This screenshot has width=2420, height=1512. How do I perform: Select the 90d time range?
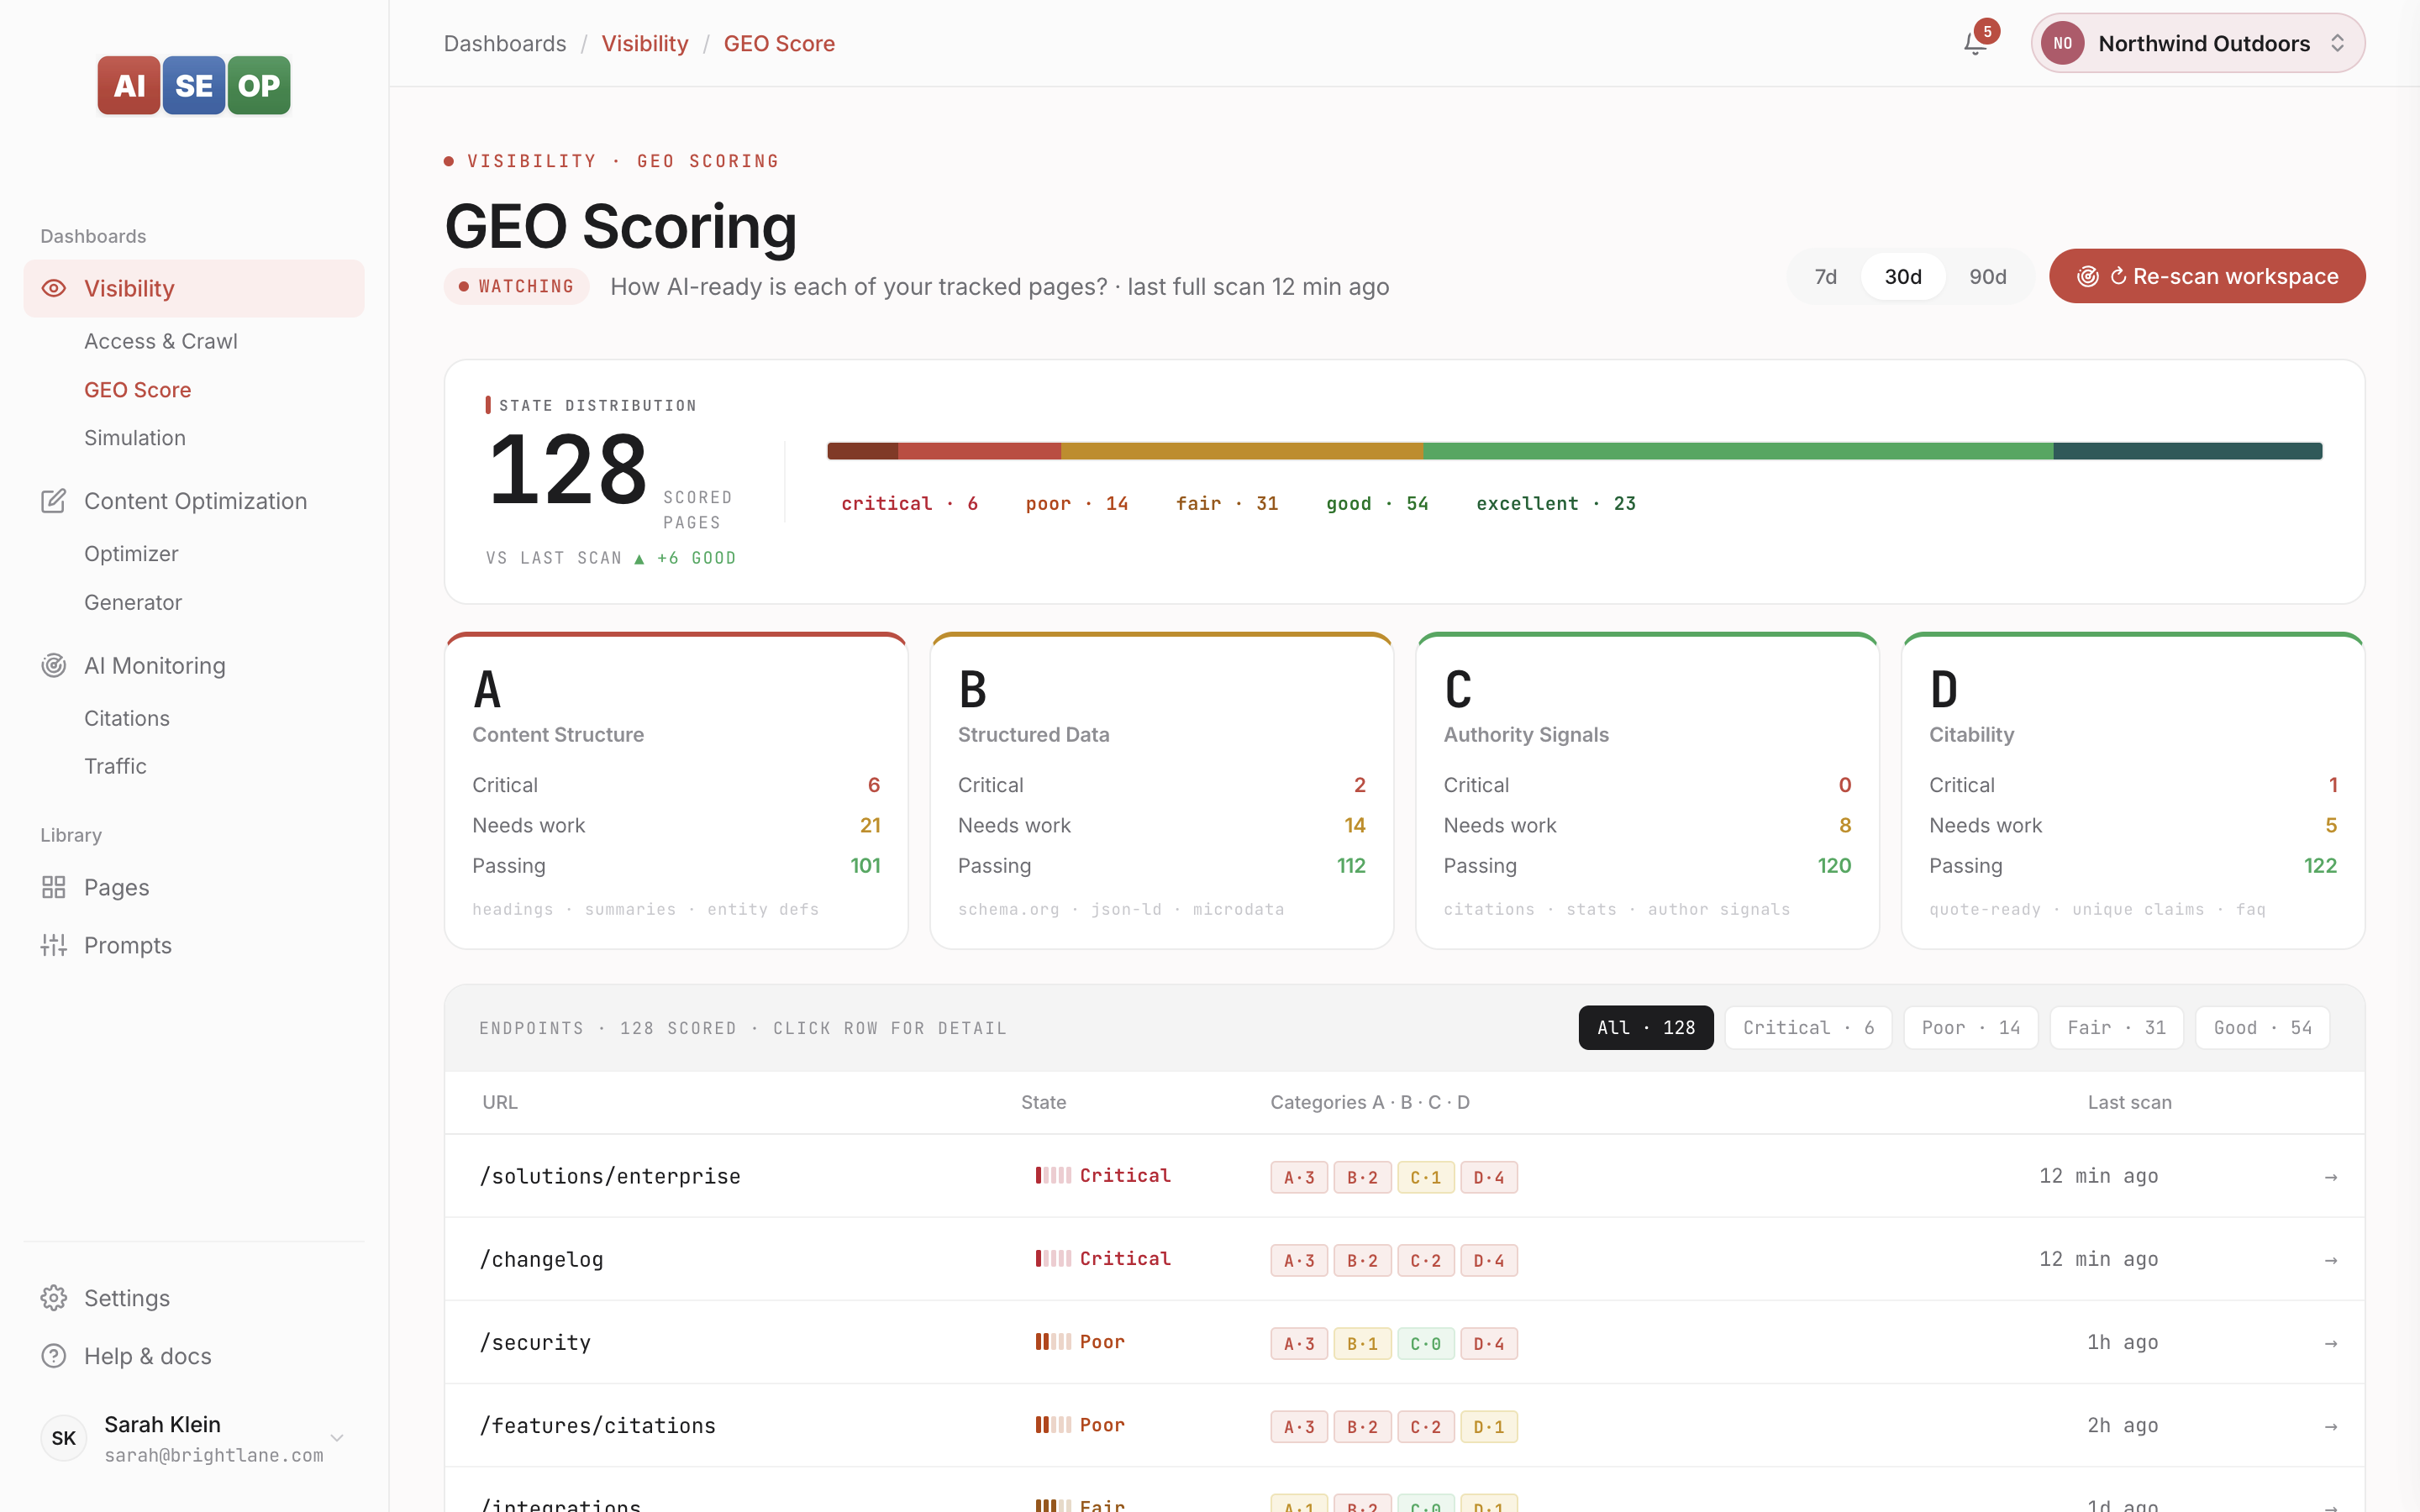(x=1987, y=276)
